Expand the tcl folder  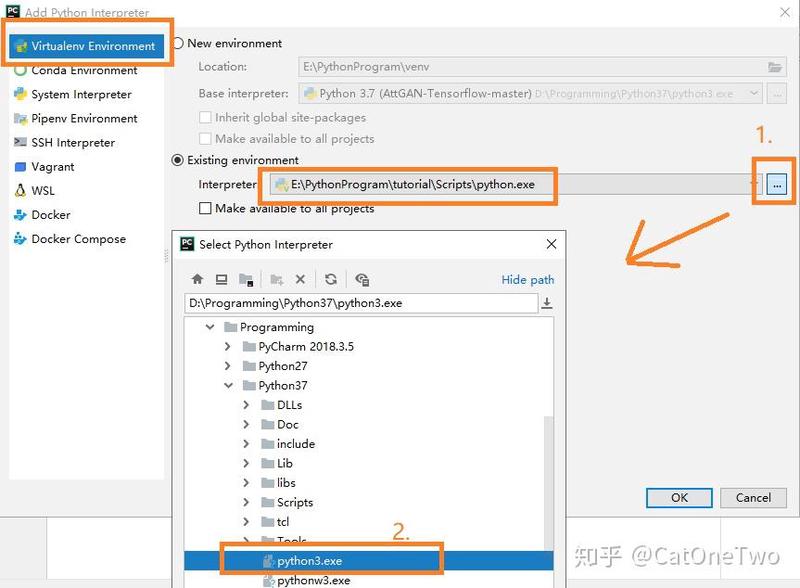[246, 522]
